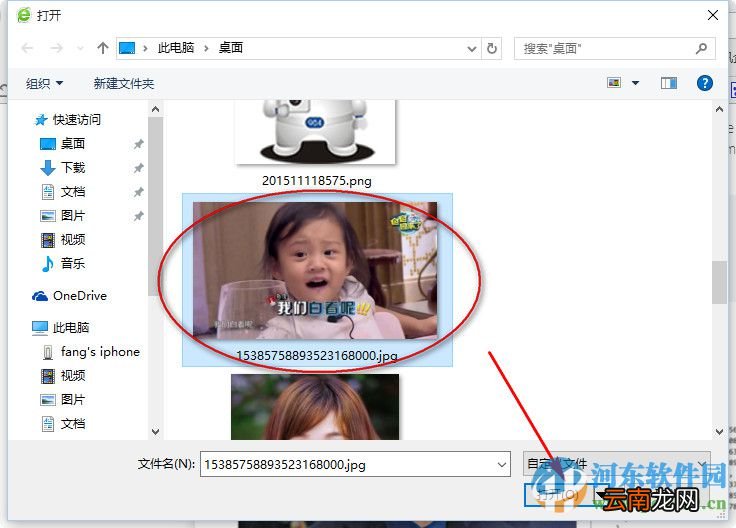Select 此电脑 in navigation pane

point(60,327)
